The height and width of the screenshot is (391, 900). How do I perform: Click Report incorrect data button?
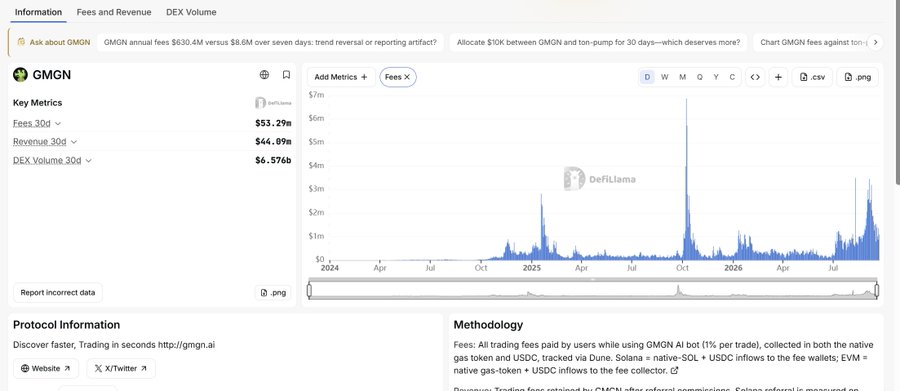[x=58, y=292]
